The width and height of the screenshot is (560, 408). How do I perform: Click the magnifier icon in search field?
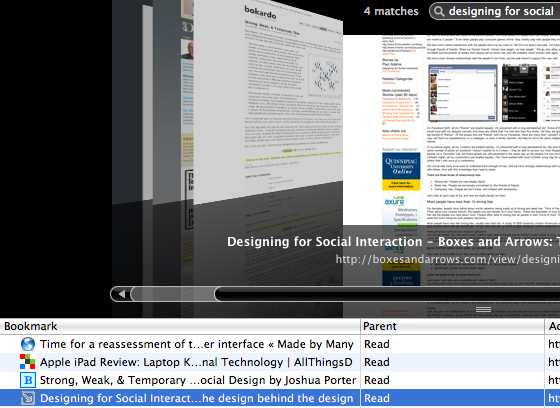(x=440, y=12)
